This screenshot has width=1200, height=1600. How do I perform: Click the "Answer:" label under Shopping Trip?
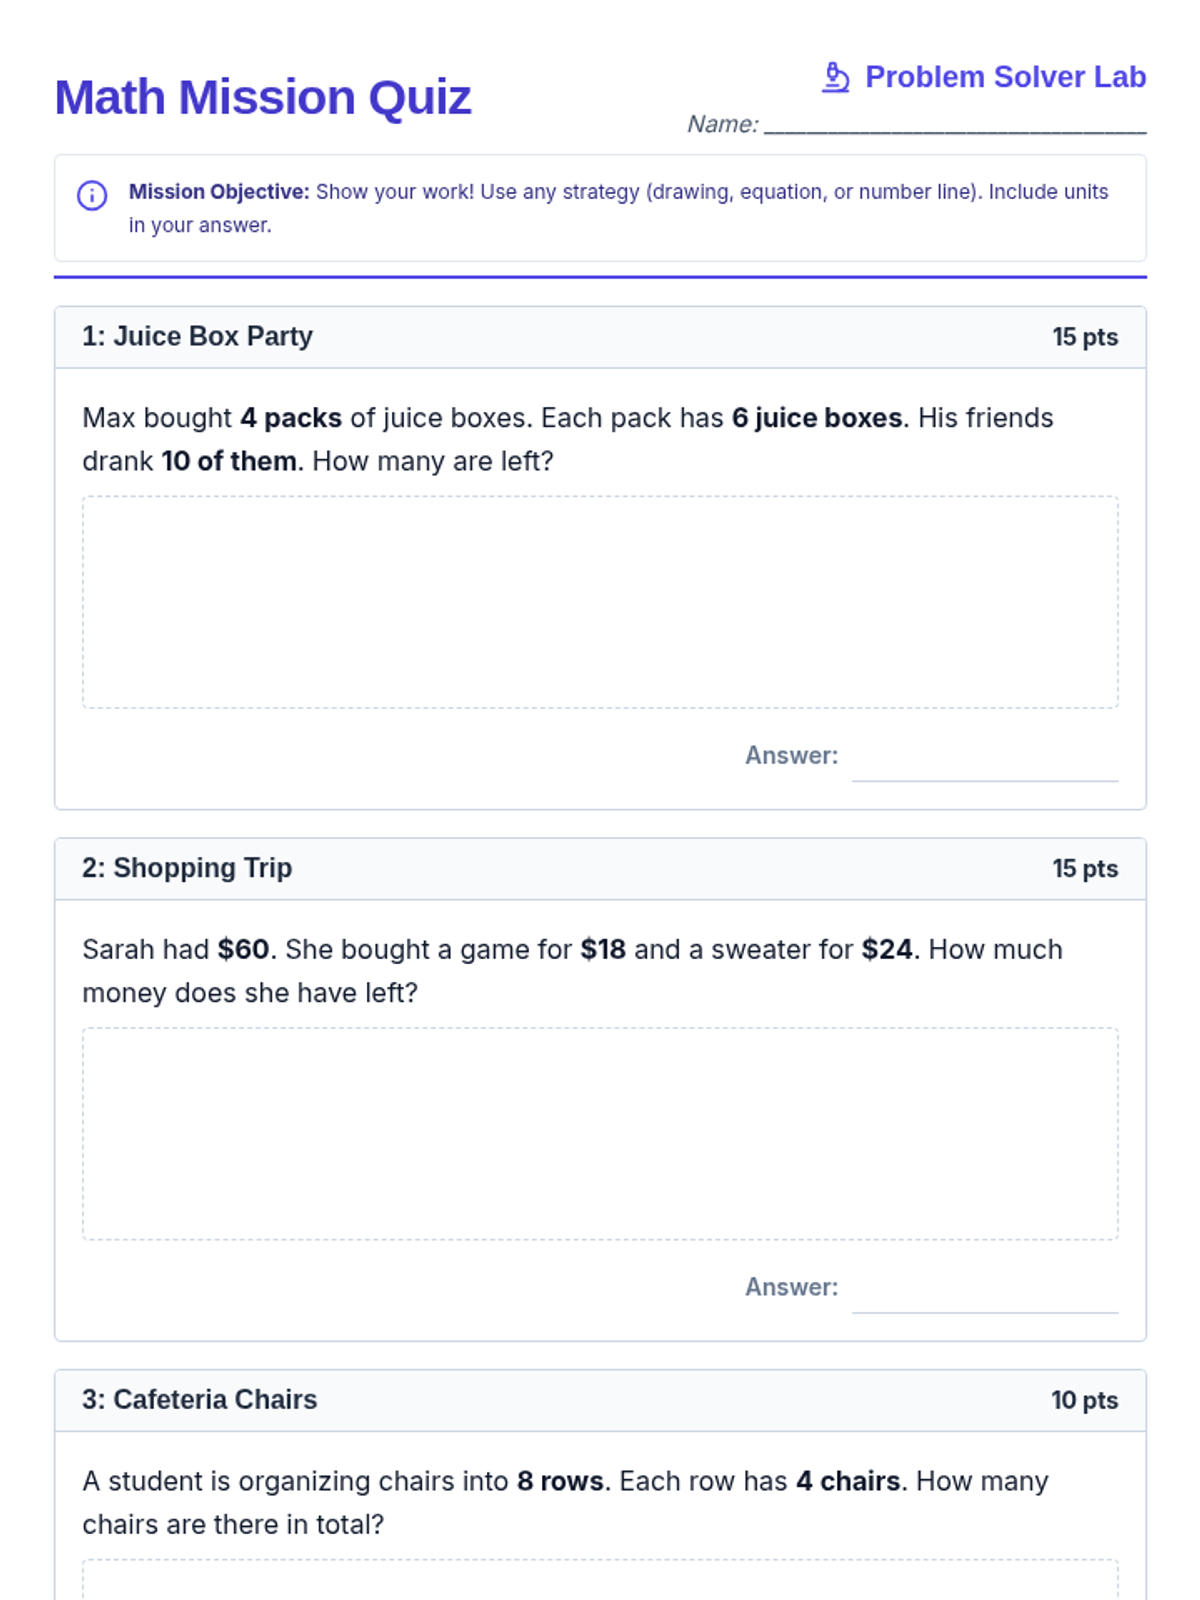[x=791, y=1287]
